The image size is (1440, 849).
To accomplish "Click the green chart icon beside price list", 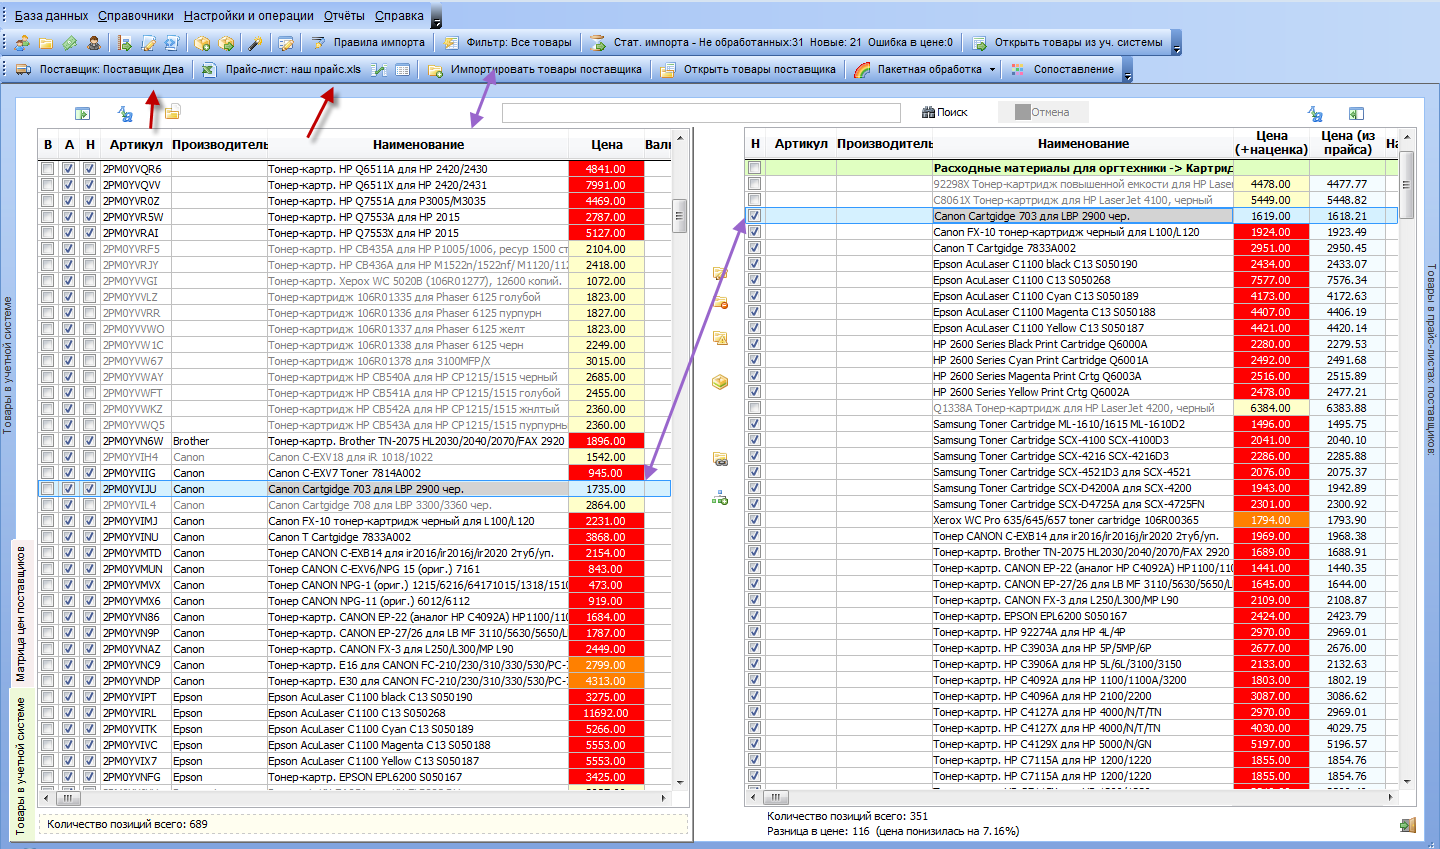I will coord(379,70).
